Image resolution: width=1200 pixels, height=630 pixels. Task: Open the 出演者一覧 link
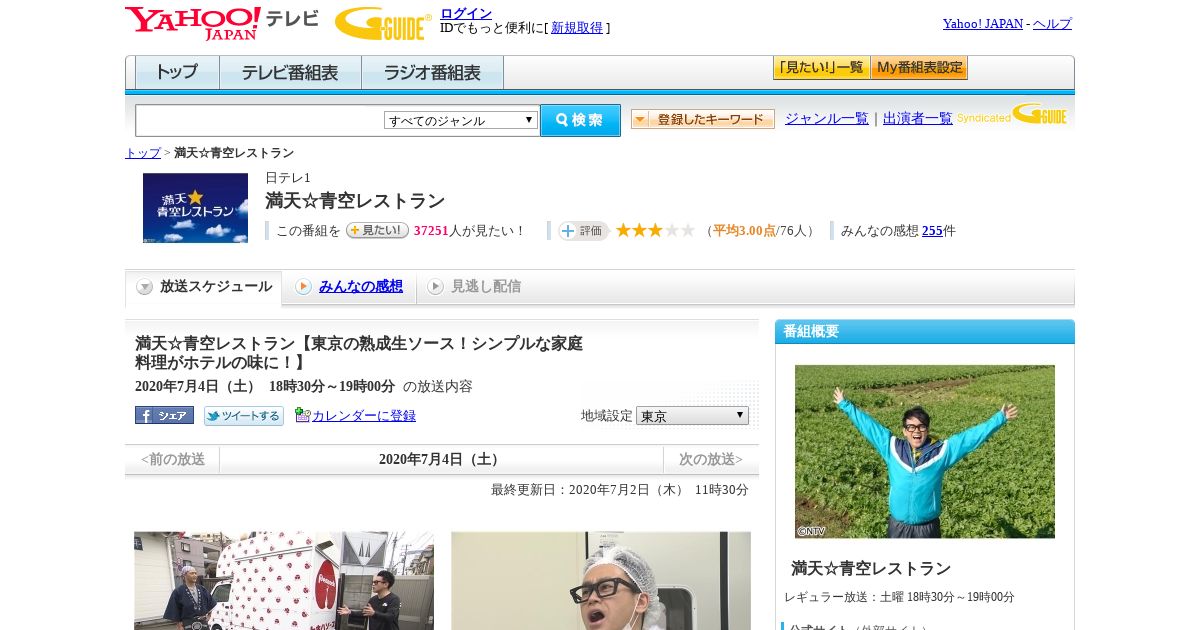click(x=918, y=119)
